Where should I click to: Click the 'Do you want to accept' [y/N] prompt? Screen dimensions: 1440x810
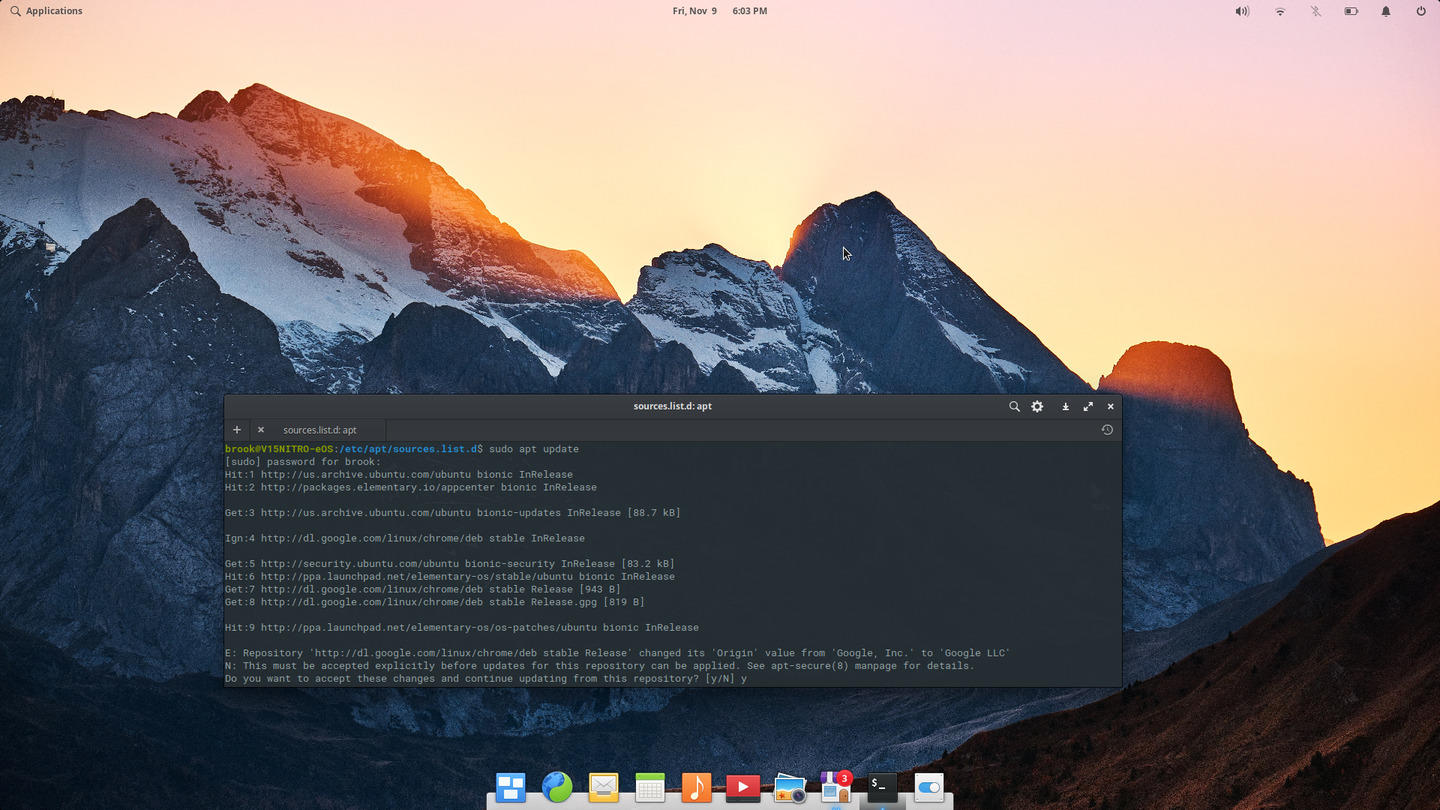coord(486,679)
